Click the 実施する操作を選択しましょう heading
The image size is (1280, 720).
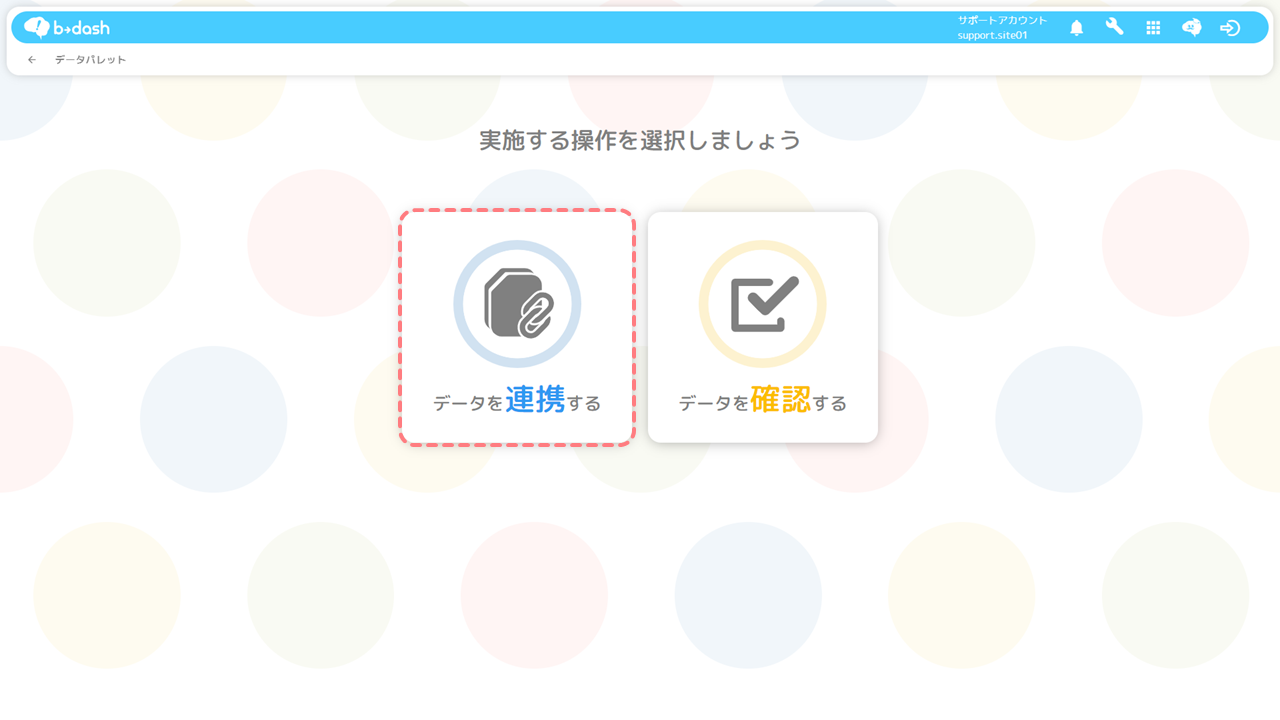(640, 140)
